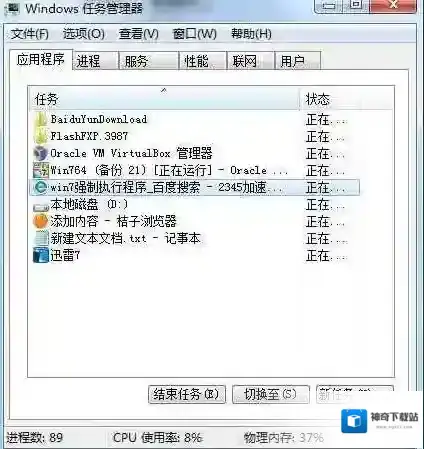Select the BaiduYunDownload folder icon
Viewport: 424px width, 449px height.
[x=41, y=119]
